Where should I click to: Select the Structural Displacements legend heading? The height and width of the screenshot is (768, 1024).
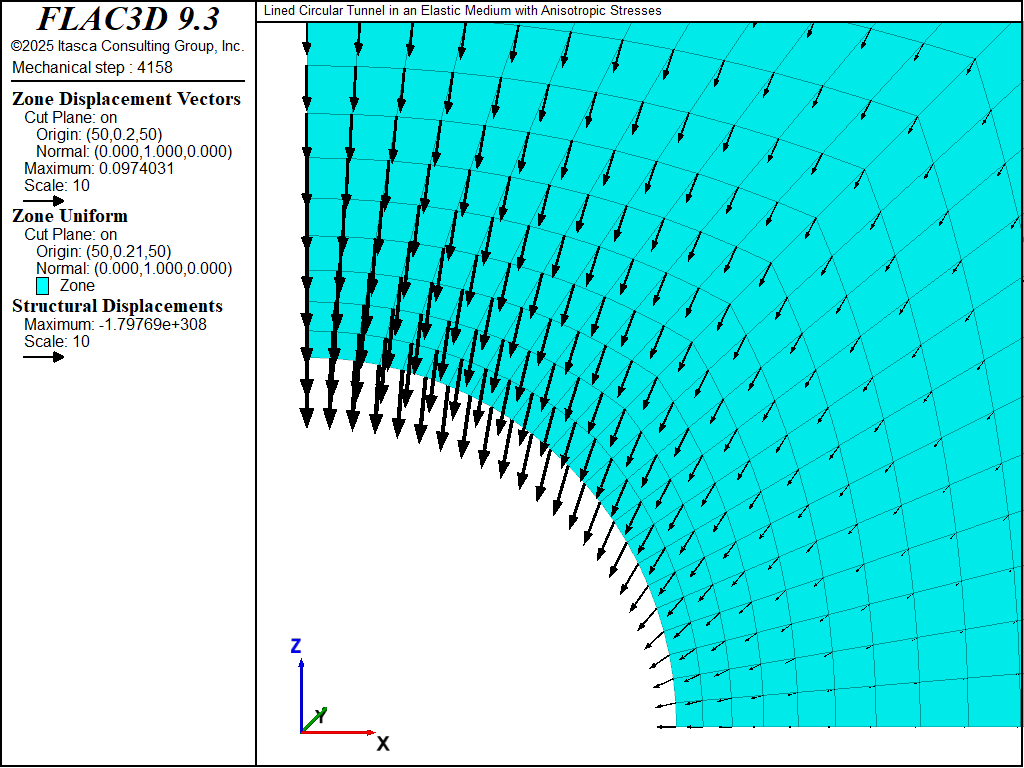117,306
